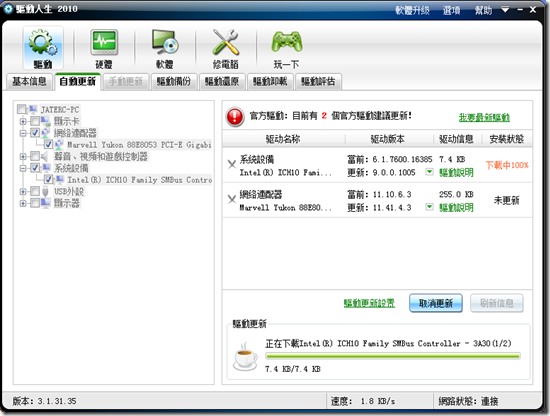Switch to the 基本信息 tab
This screenshot has height=416, width=550.
pos(29,81)
